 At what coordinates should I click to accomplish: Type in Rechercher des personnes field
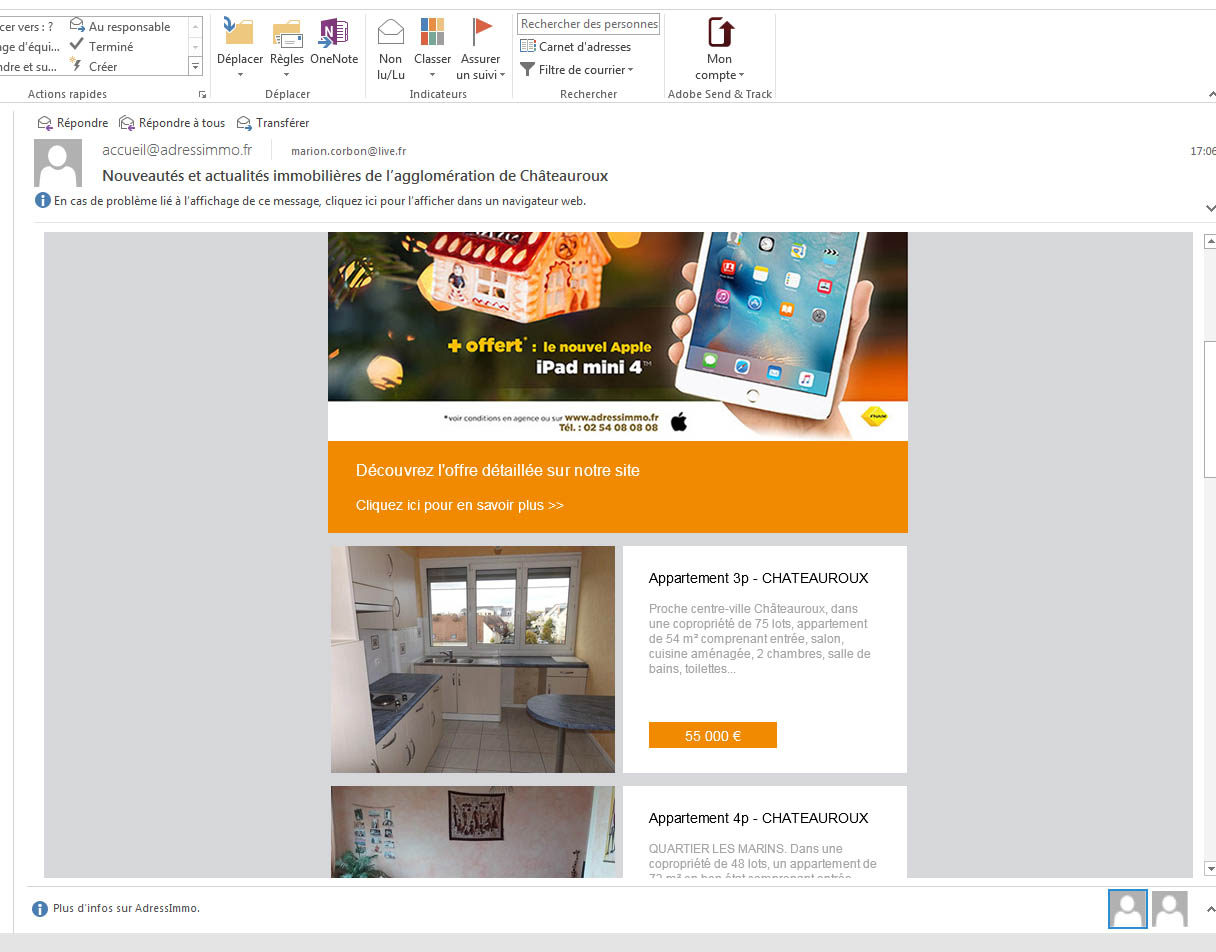point(589,24)
